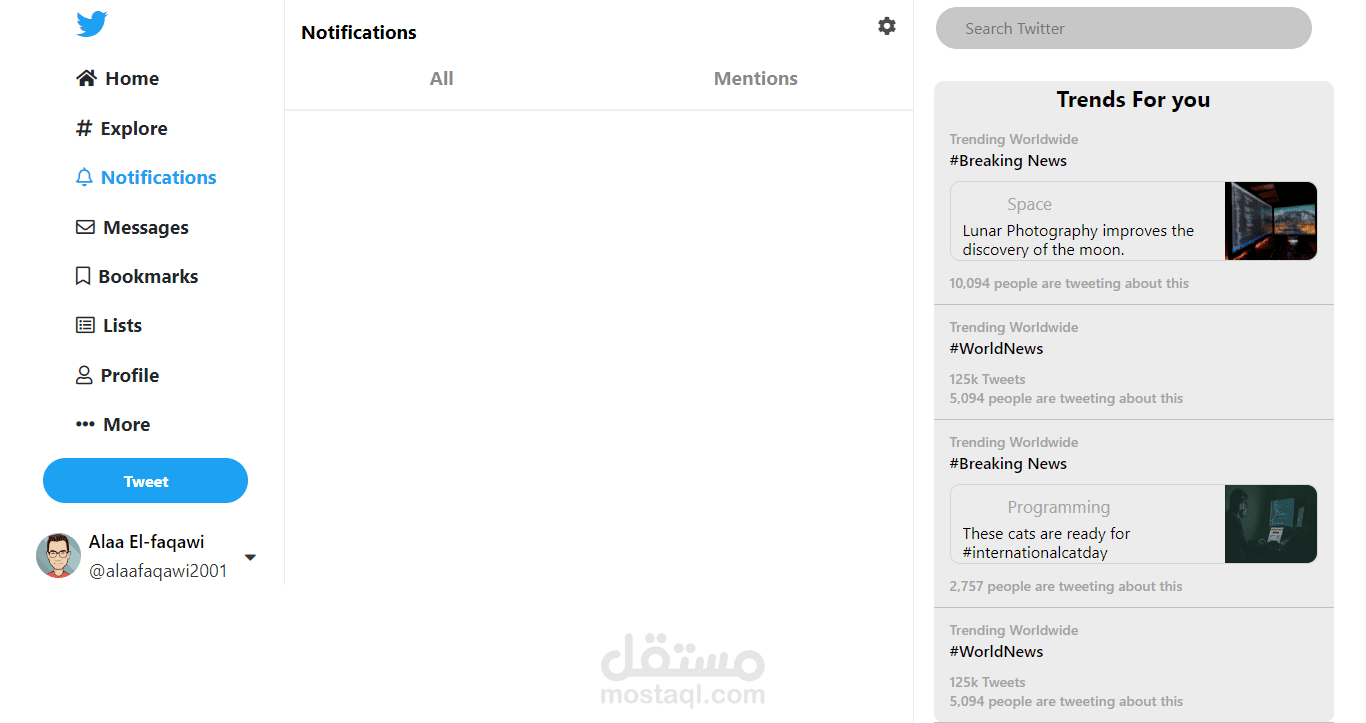
Task: Switch to the All notifications tab
Action: tap(441, 79)
